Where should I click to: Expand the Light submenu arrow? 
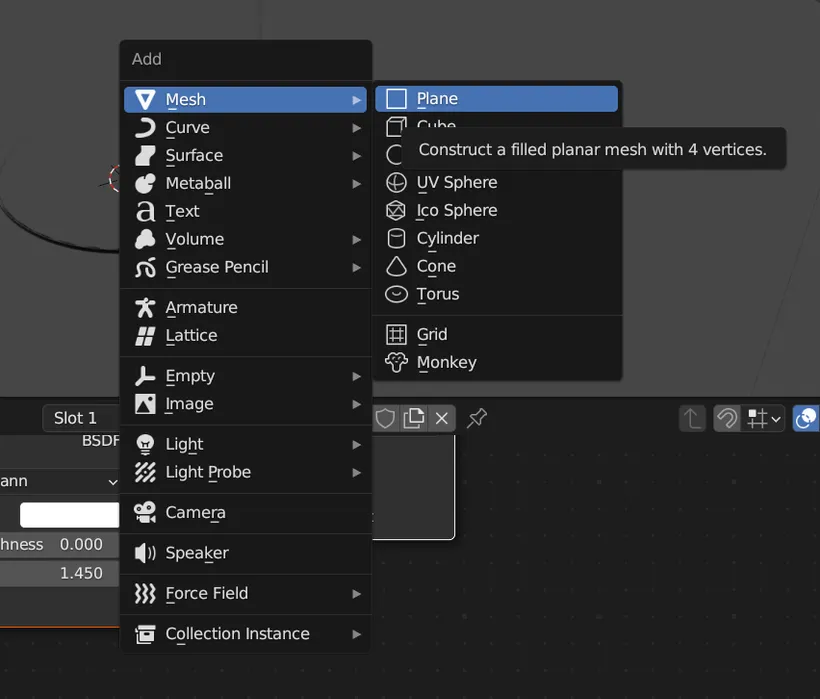pos(357,445)
